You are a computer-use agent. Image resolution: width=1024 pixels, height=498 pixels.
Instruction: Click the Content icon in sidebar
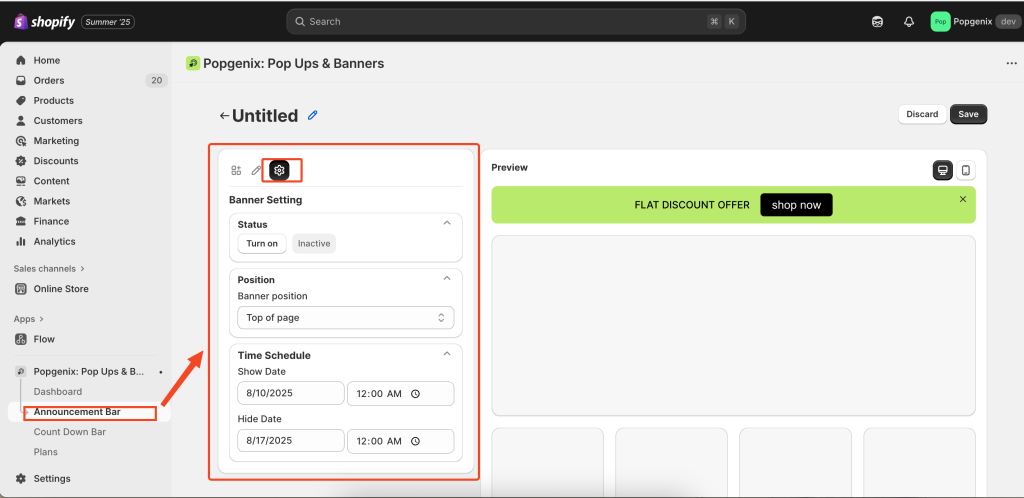(21, 181)
